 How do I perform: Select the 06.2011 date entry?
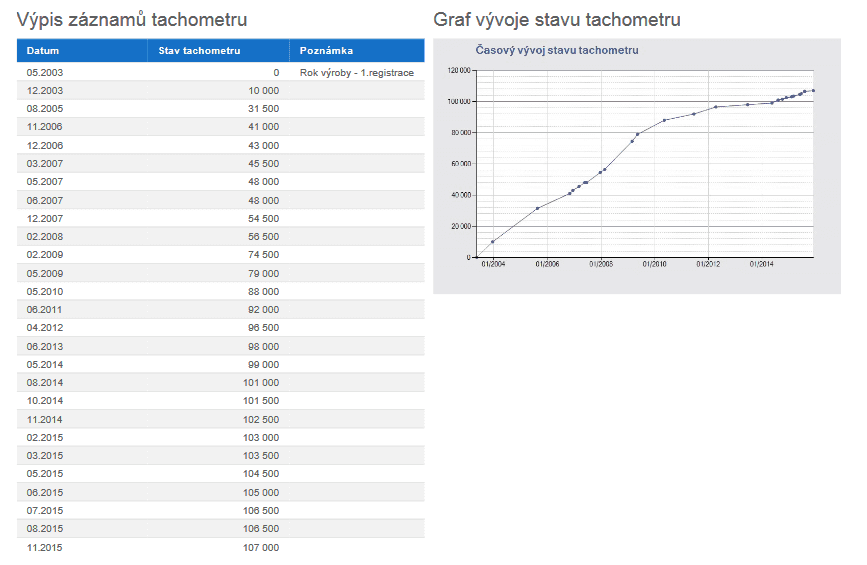tap(45, 310)
